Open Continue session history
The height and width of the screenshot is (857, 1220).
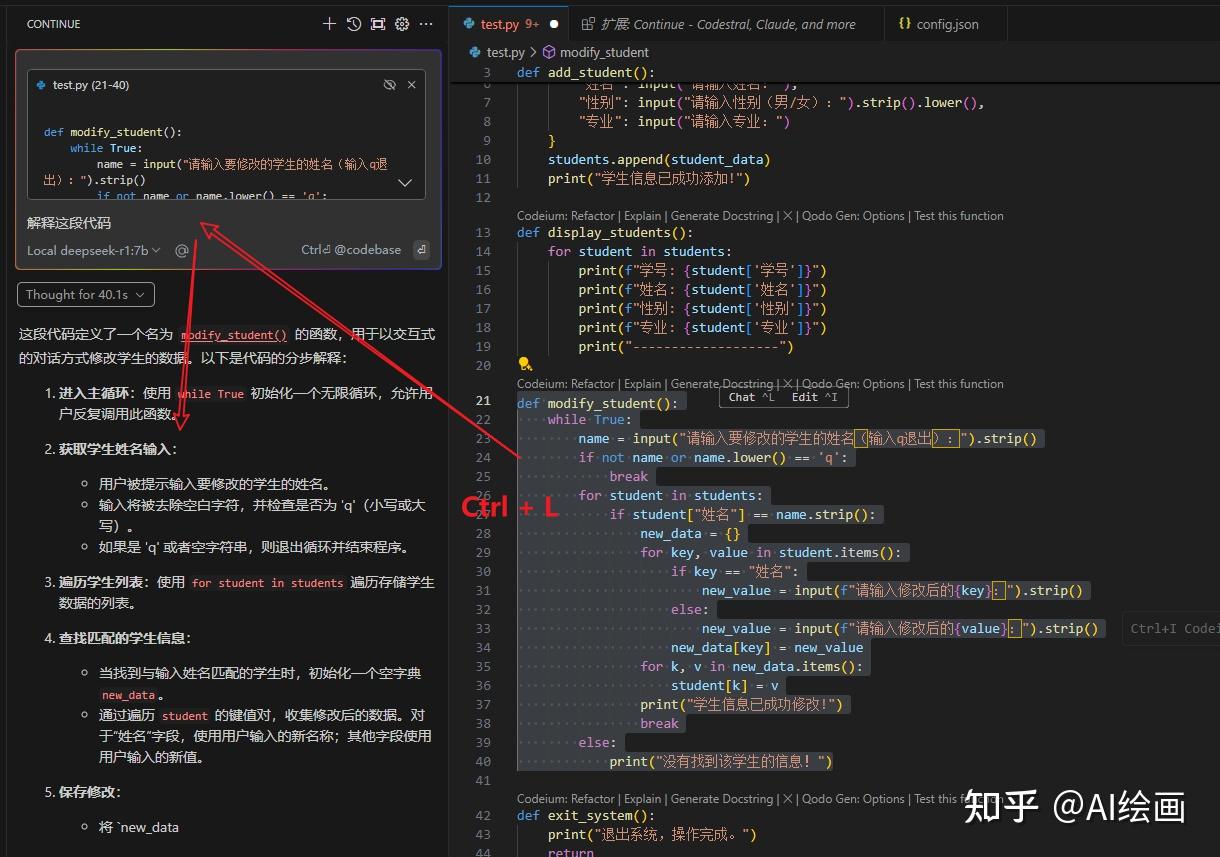(354, 23)
